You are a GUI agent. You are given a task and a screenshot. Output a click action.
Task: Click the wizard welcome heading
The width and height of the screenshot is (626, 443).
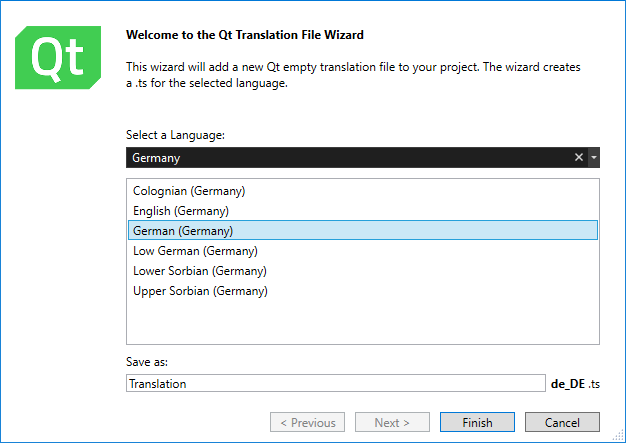tap(245, 35)
